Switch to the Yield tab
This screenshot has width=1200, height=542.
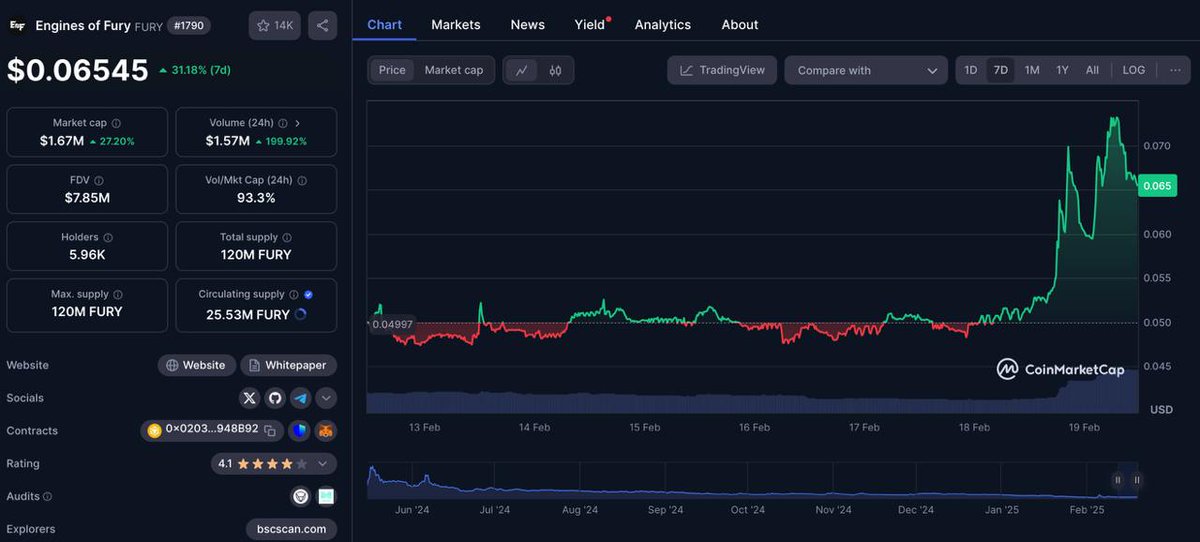[590, 24]
